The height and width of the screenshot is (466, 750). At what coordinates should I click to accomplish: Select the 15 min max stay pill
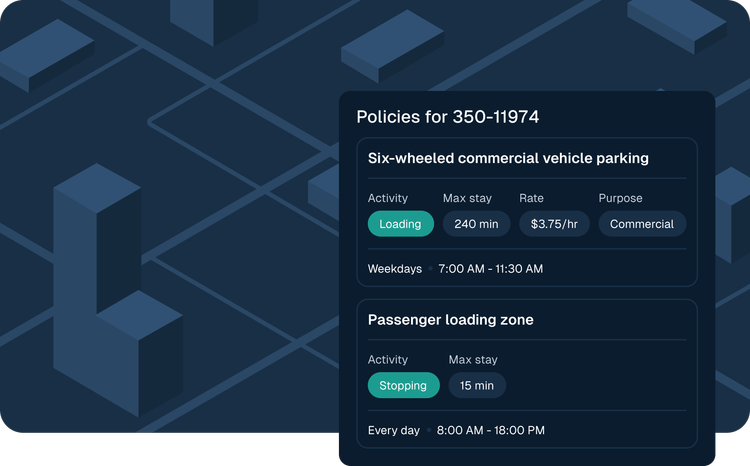pyautogui.click(x=476, y=385)
